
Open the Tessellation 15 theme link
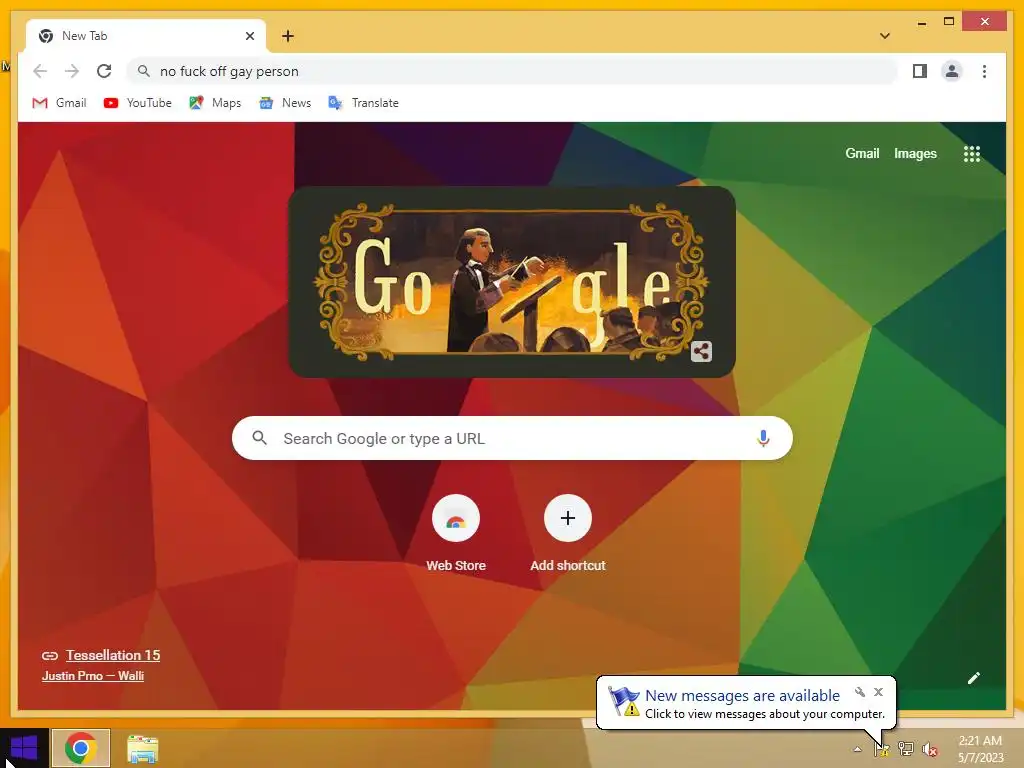[112, 655]
